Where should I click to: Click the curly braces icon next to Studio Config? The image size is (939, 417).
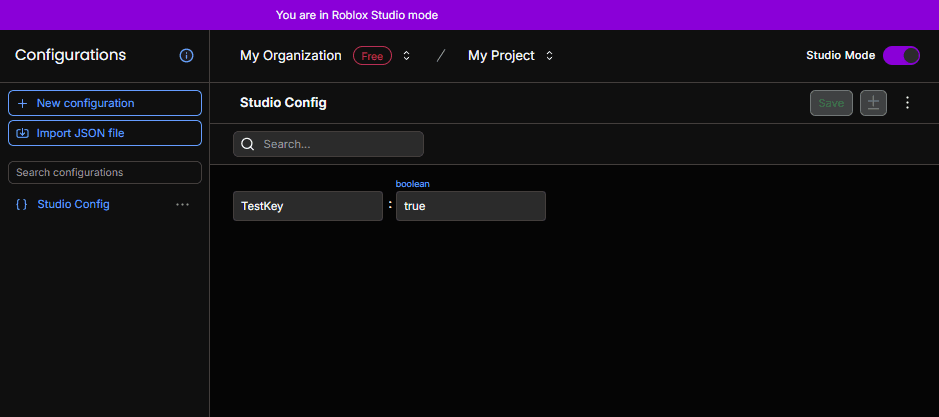[22, 204]
